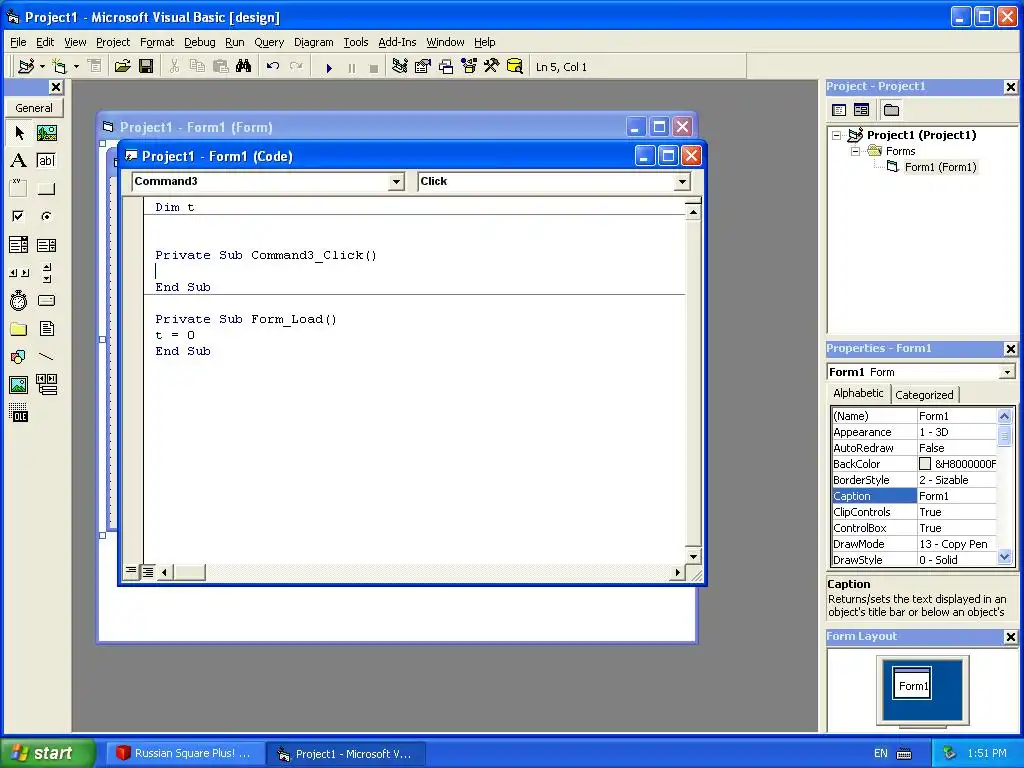The image size is (1024, 768).
Task: Open the Command3 object dropdown
Action: pos(396,182)
